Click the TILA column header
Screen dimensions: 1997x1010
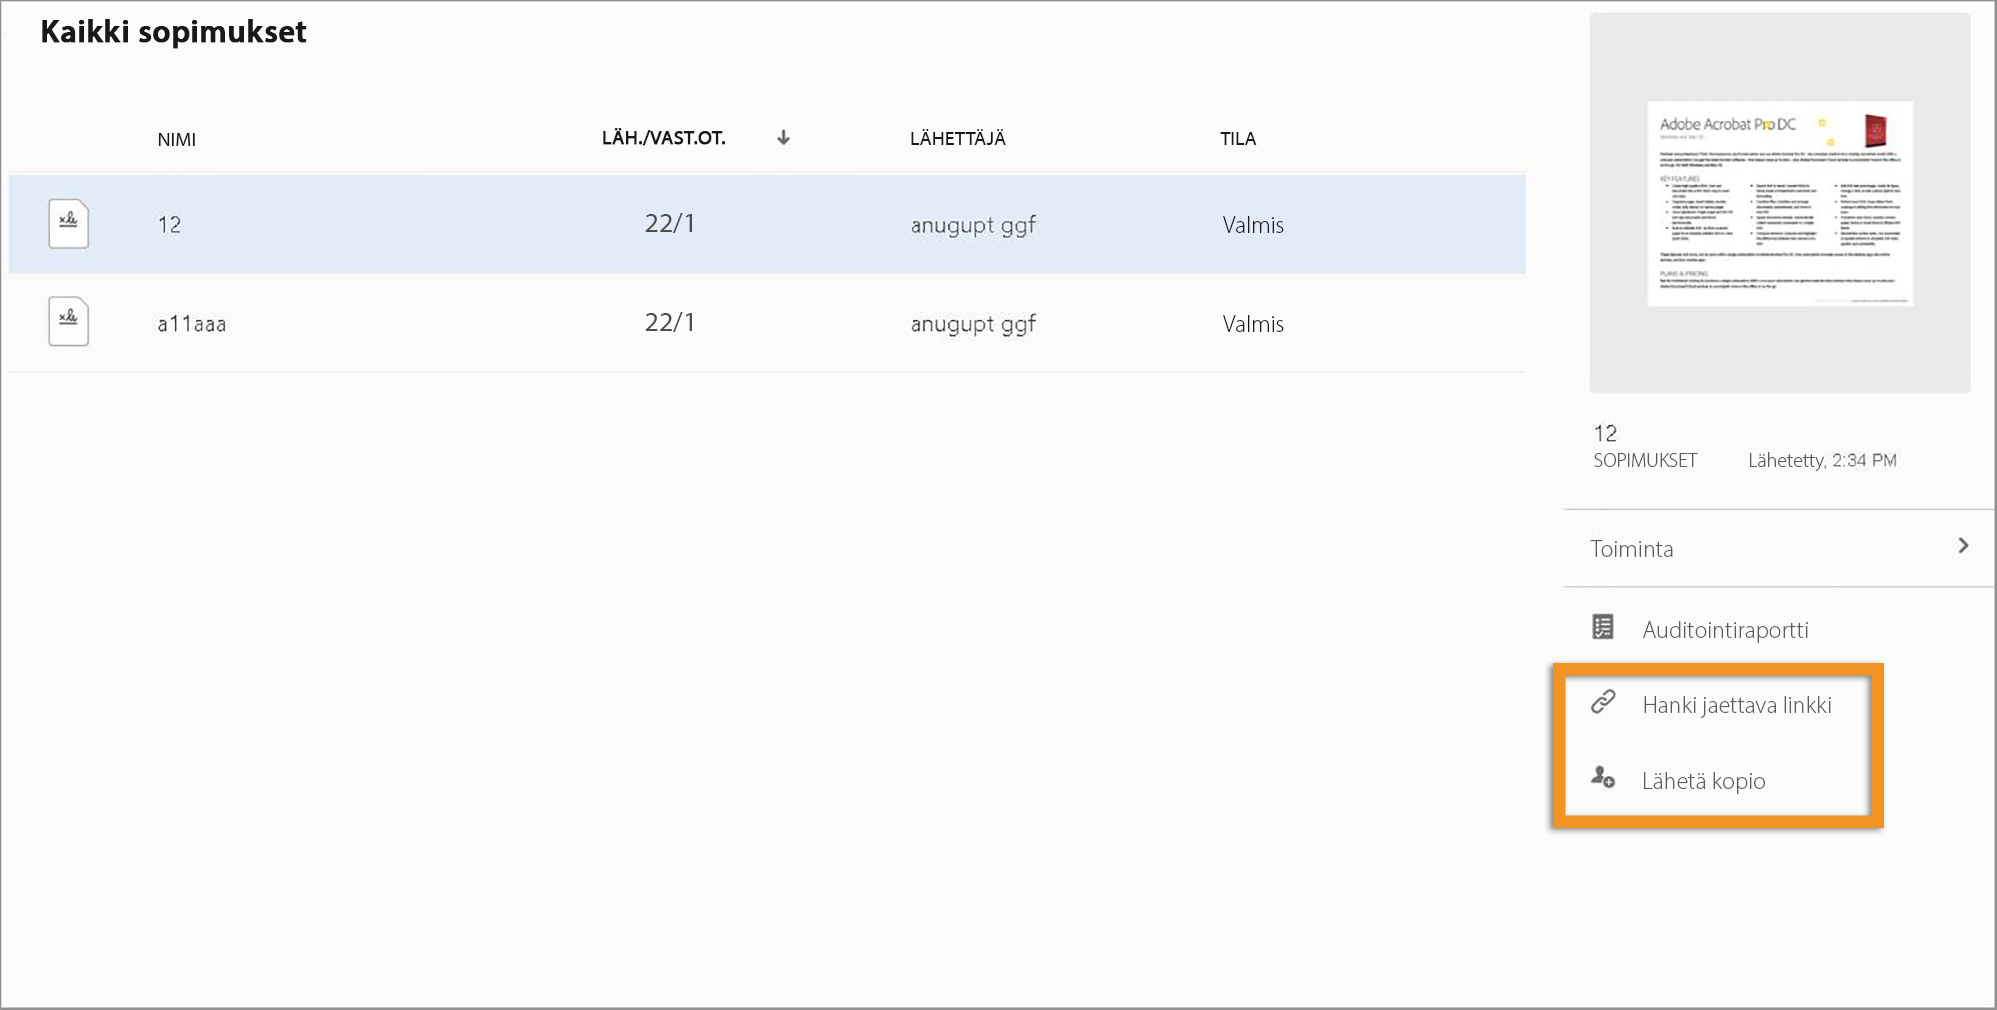1237,139
